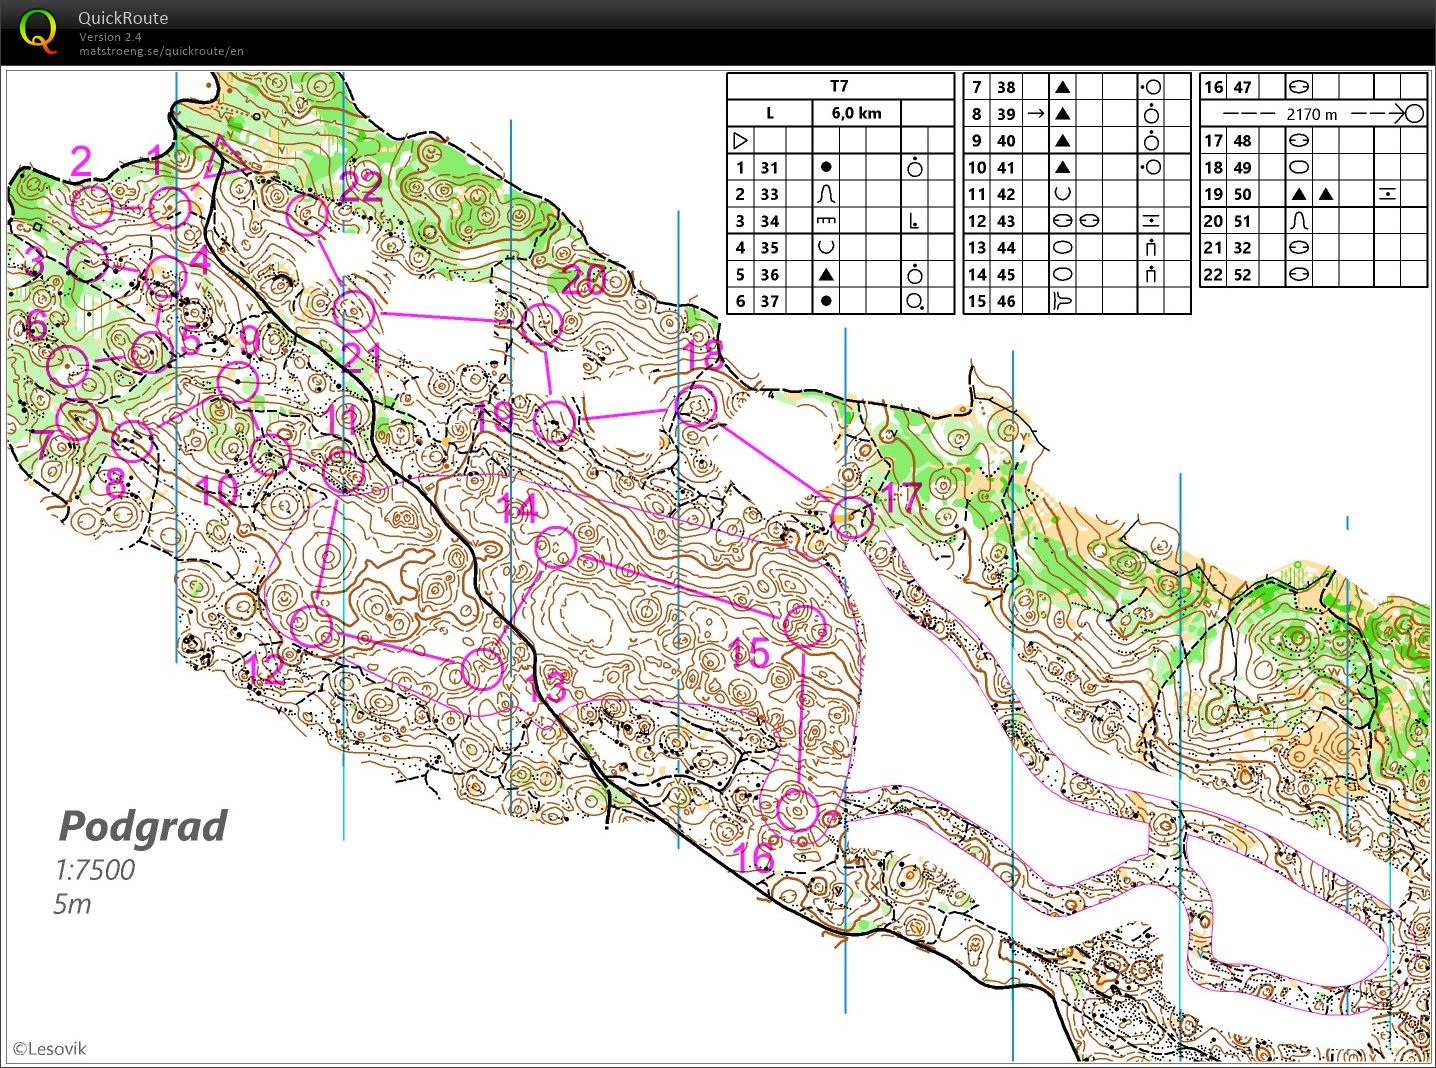This screenshot has height=1068, width=1436.
Task: Pick control circle 6 on the map
Action: click(67, 366)
